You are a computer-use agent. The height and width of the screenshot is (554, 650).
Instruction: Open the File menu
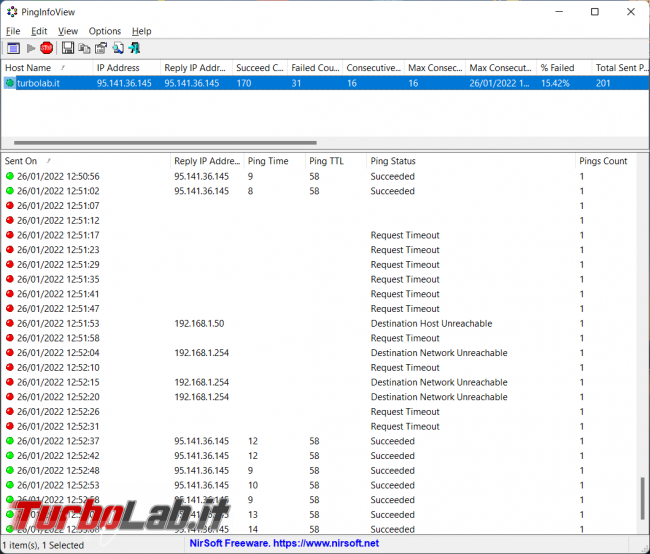point(13,31)
